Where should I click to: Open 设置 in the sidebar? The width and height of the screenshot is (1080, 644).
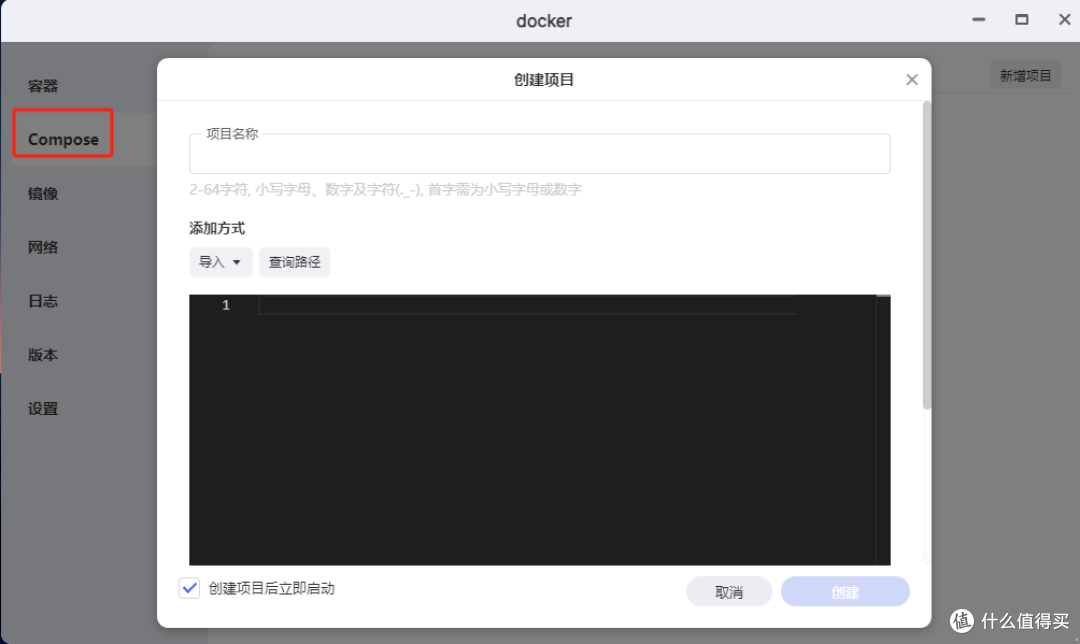click(x=43, y=408)
